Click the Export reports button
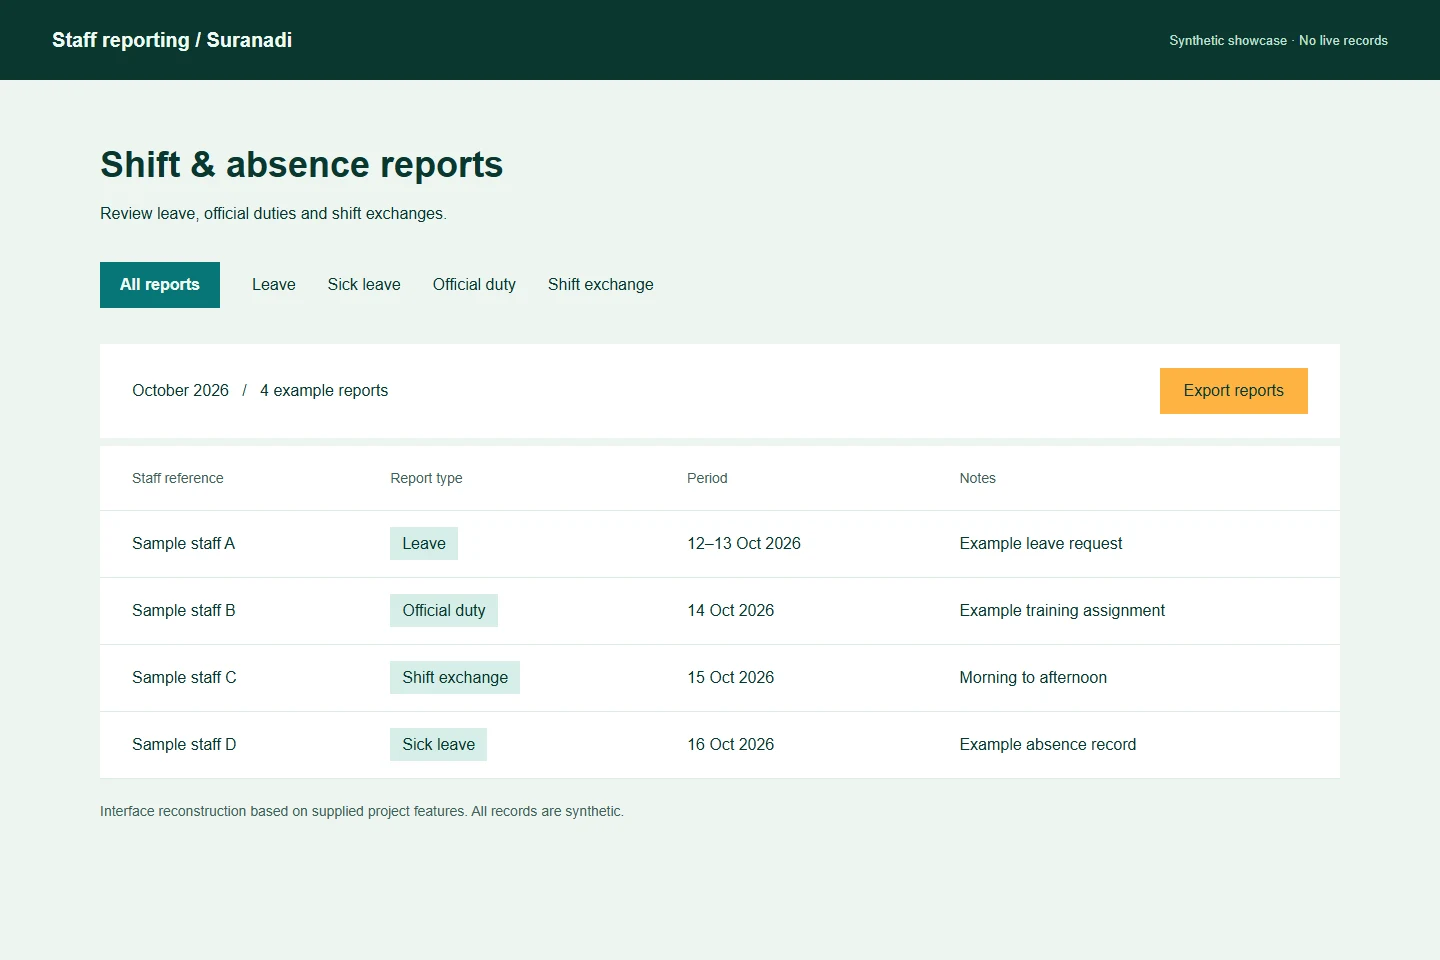1440x960 pixels. pos(1234,391)
